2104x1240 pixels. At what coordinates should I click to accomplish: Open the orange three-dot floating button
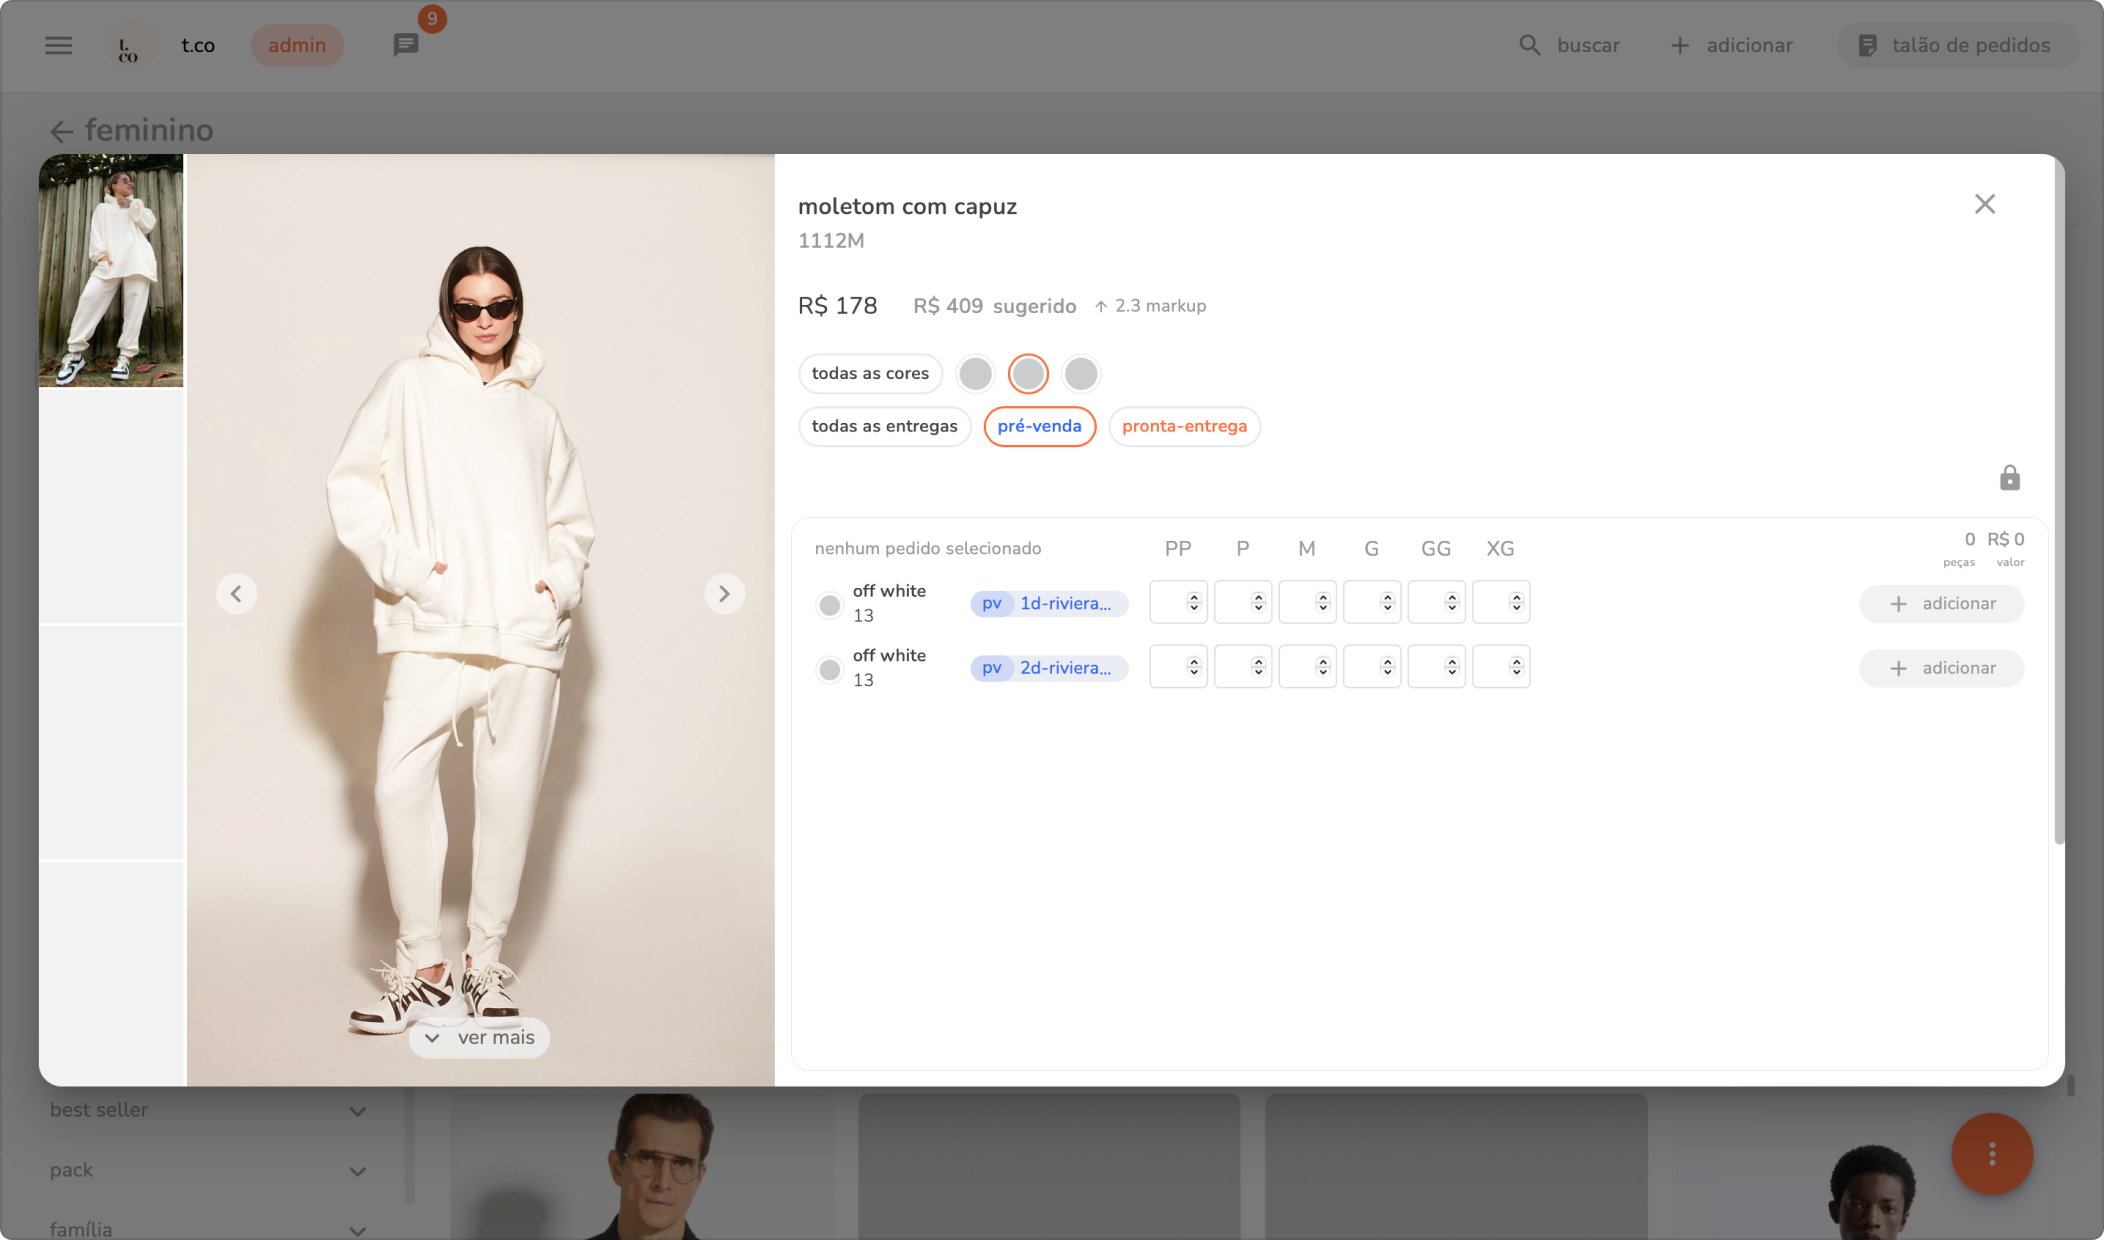pyautogui.click(x=1992, y=1154)
